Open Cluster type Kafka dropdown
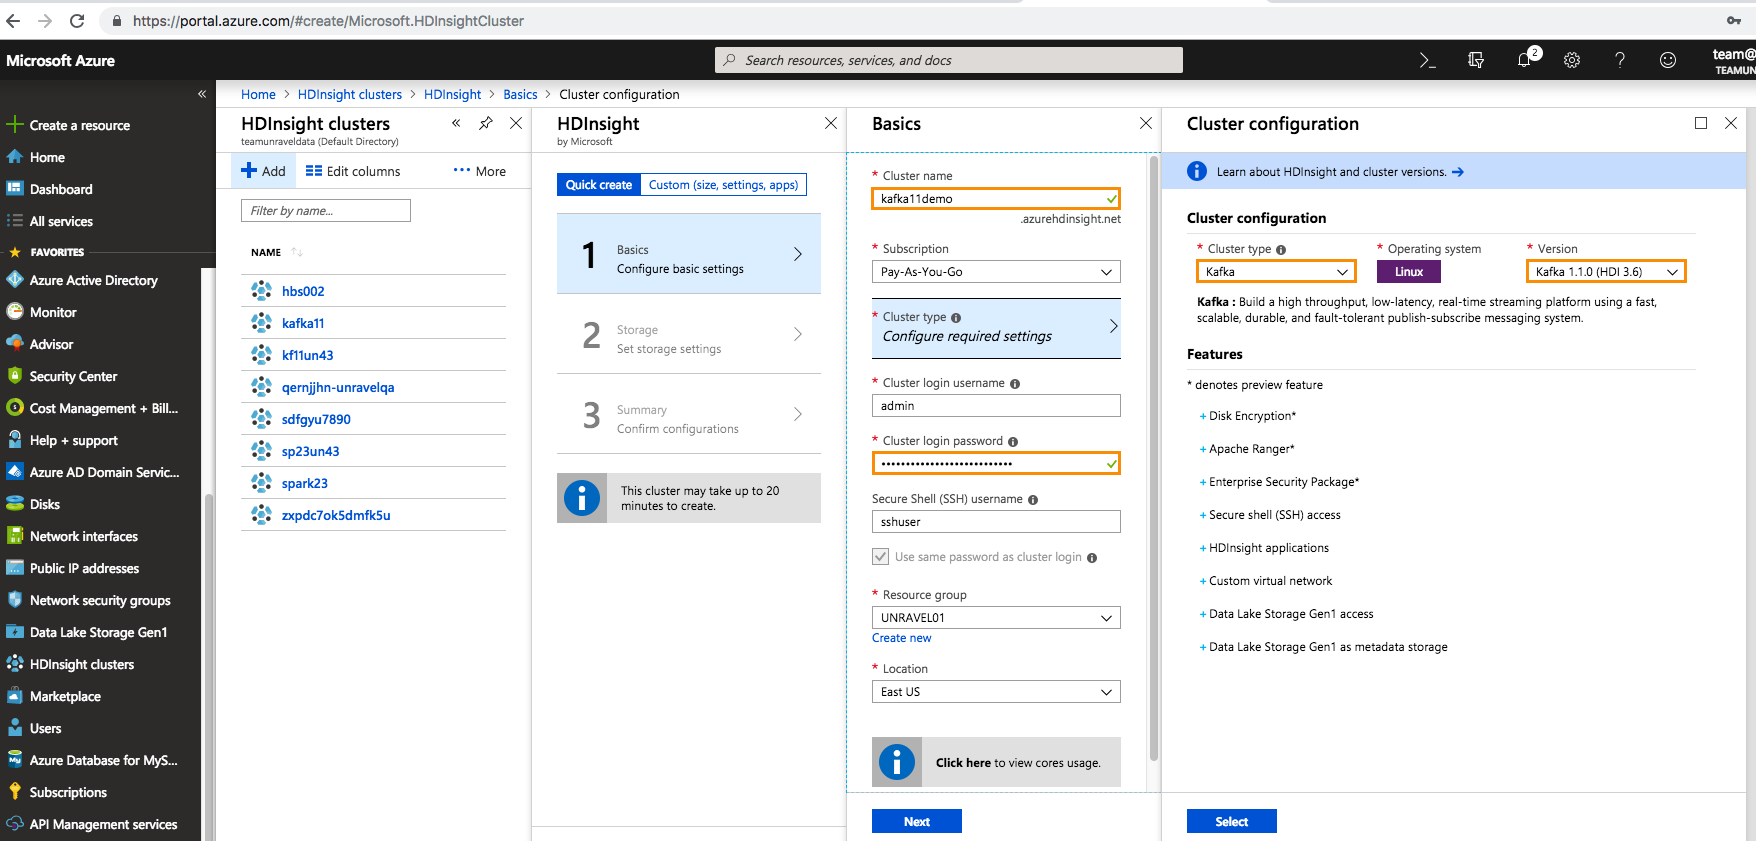This screenshot has width=1756, height=841. tap(1276, 272)
